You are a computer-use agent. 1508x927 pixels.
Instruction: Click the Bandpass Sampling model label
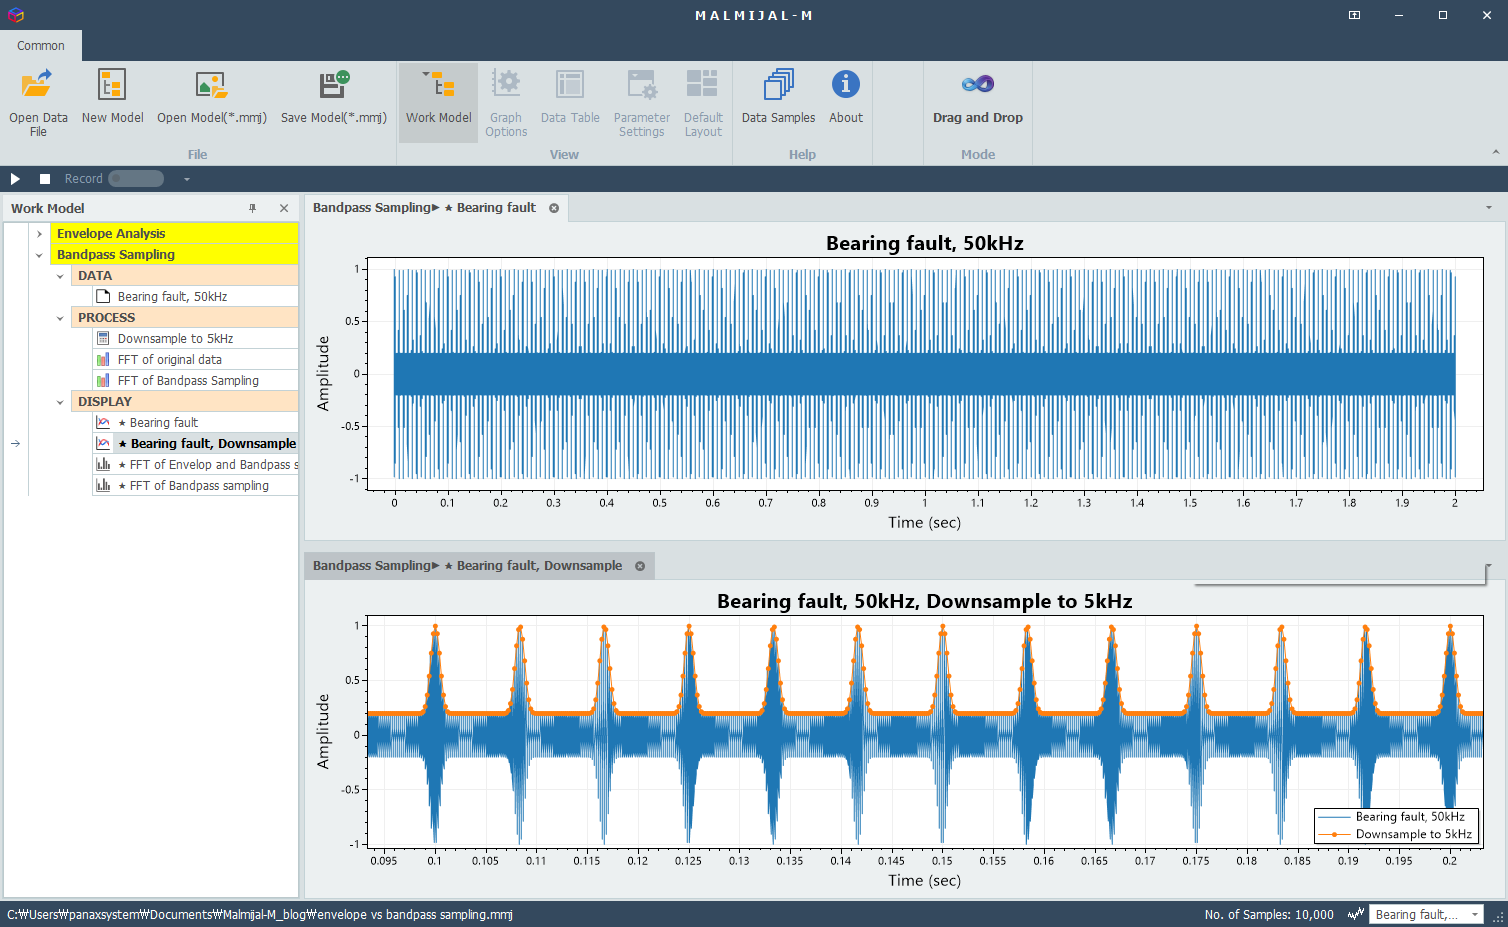(116, 255)
